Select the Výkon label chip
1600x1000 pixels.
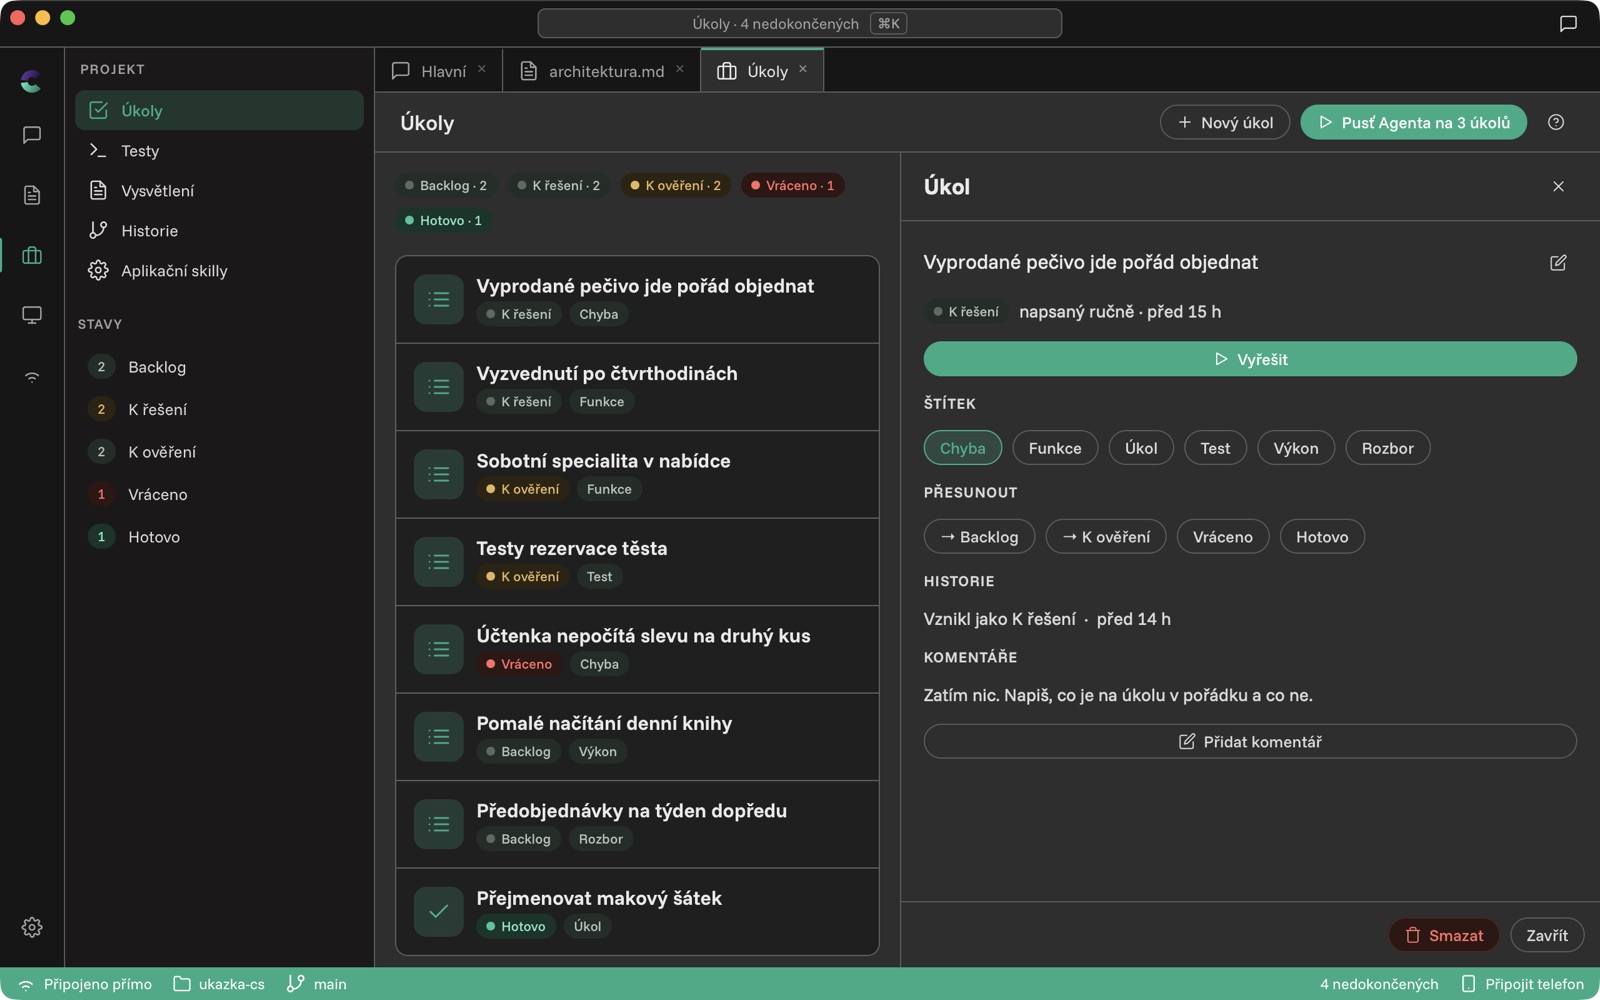tap(1295, 448)
